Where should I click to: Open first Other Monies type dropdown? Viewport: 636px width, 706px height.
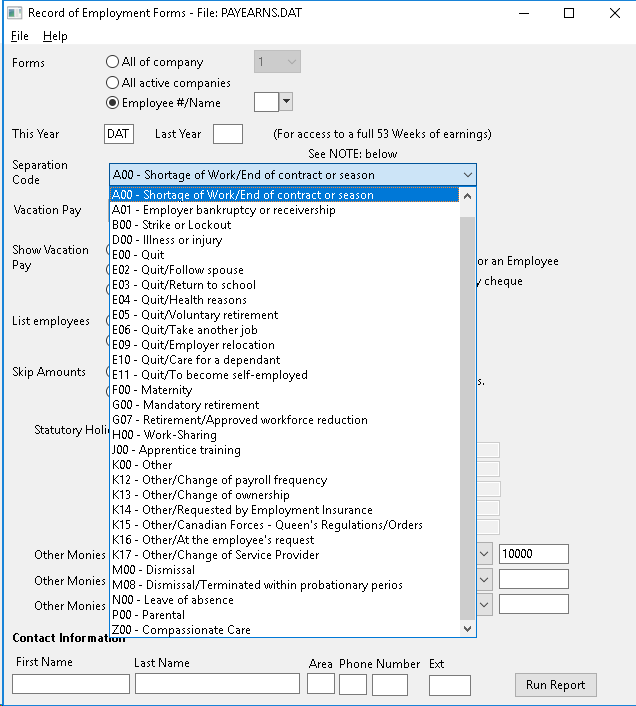(x=484, y=554)
